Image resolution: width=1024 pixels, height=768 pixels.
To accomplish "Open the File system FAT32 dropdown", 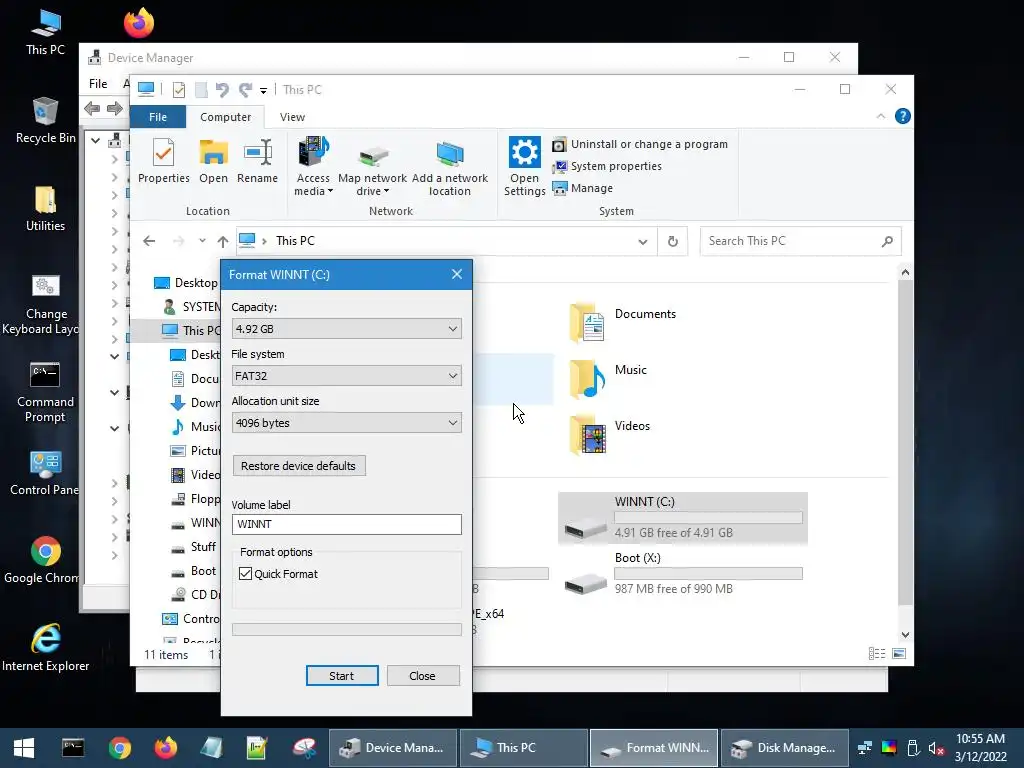I will 346,376.
